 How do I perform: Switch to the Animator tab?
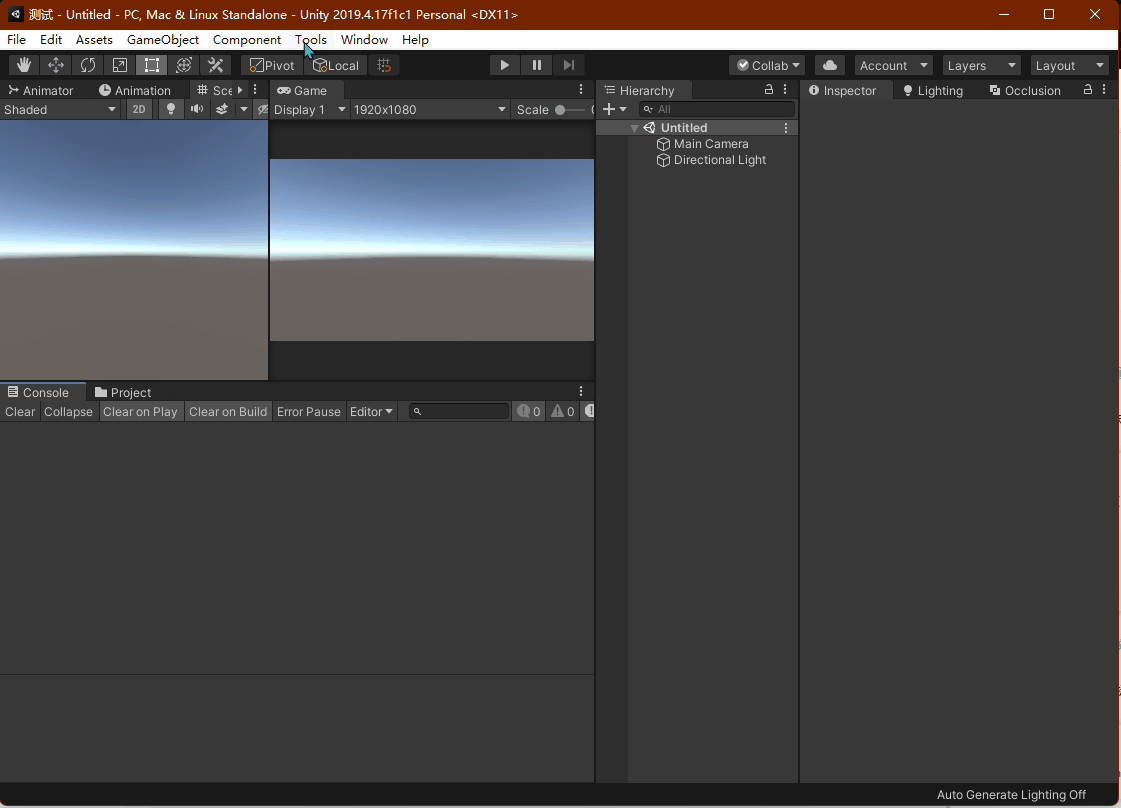tap(41, 90)
